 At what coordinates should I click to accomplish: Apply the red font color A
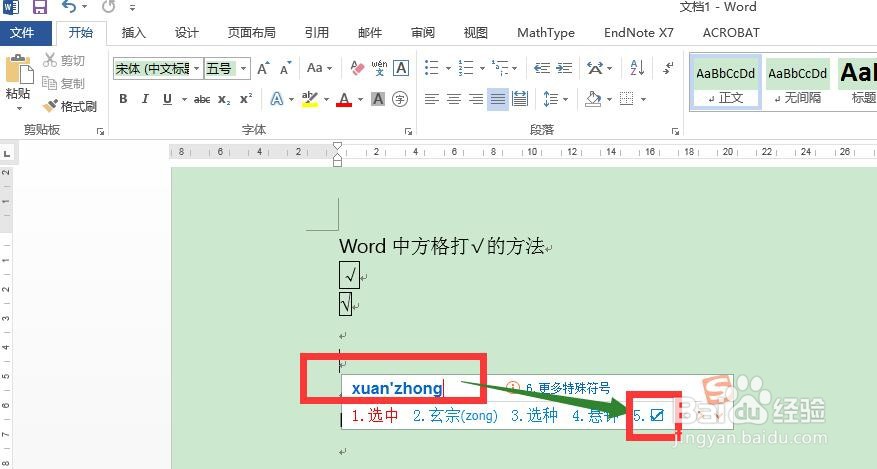pyautogui.click(x=344, y=100)
